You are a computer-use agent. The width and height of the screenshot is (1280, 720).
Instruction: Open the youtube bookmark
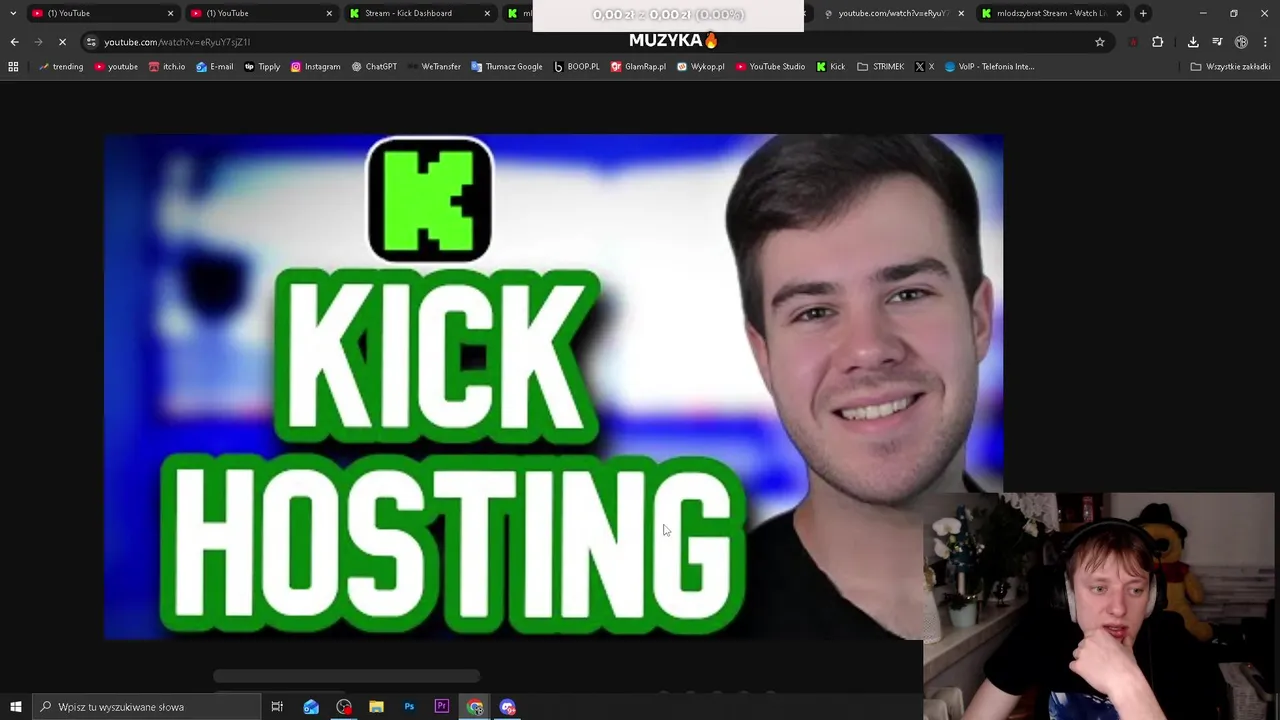[116, 67]
